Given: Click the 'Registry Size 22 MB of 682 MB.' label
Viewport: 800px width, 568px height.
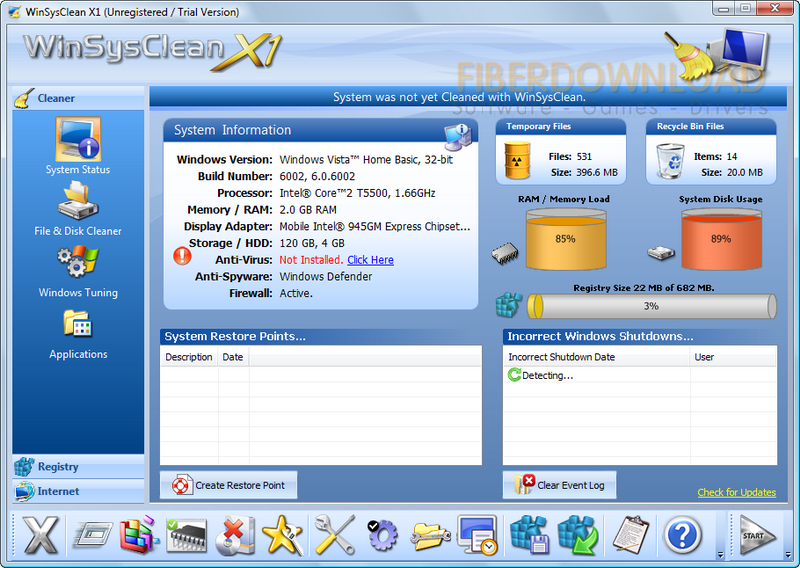Looking at the screenshot, I should point(643,288).
